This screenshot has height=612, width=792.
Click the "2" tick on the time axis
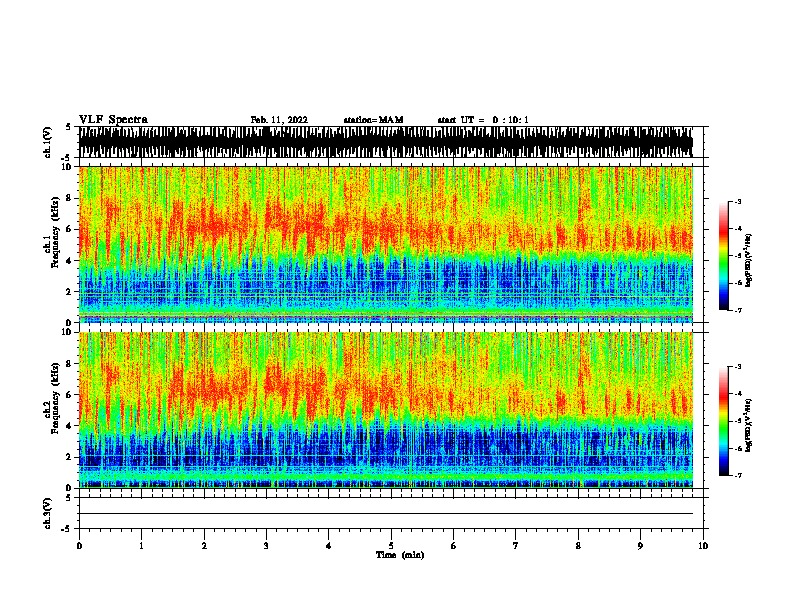[204, 546]
